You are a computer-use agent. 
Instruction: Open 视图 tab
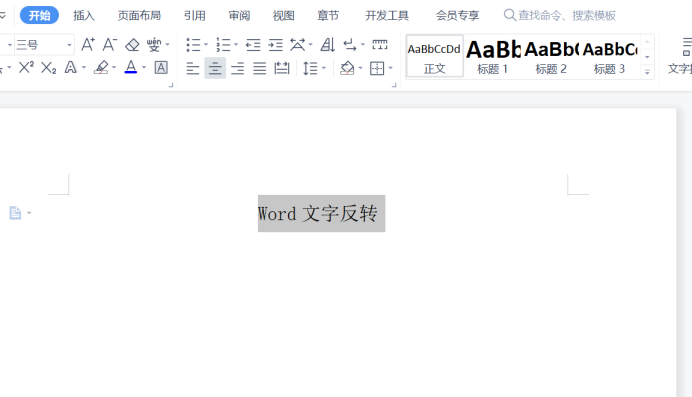(284, 15)
